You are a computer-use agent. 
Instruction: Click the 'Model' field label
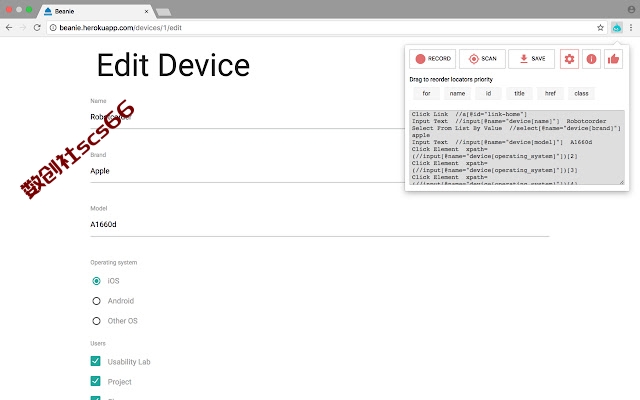tap(98, 208)
